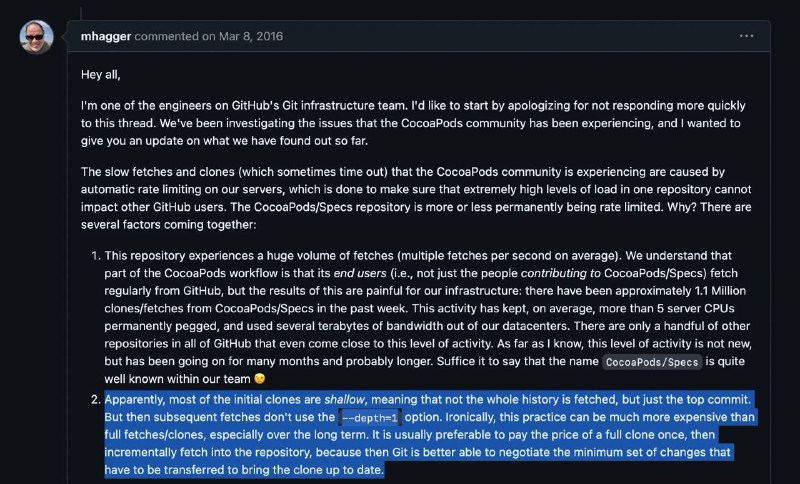Screen dimensions: 800x484
Task: Click the list number '1.' marker
Action: (x=96, y=256)
